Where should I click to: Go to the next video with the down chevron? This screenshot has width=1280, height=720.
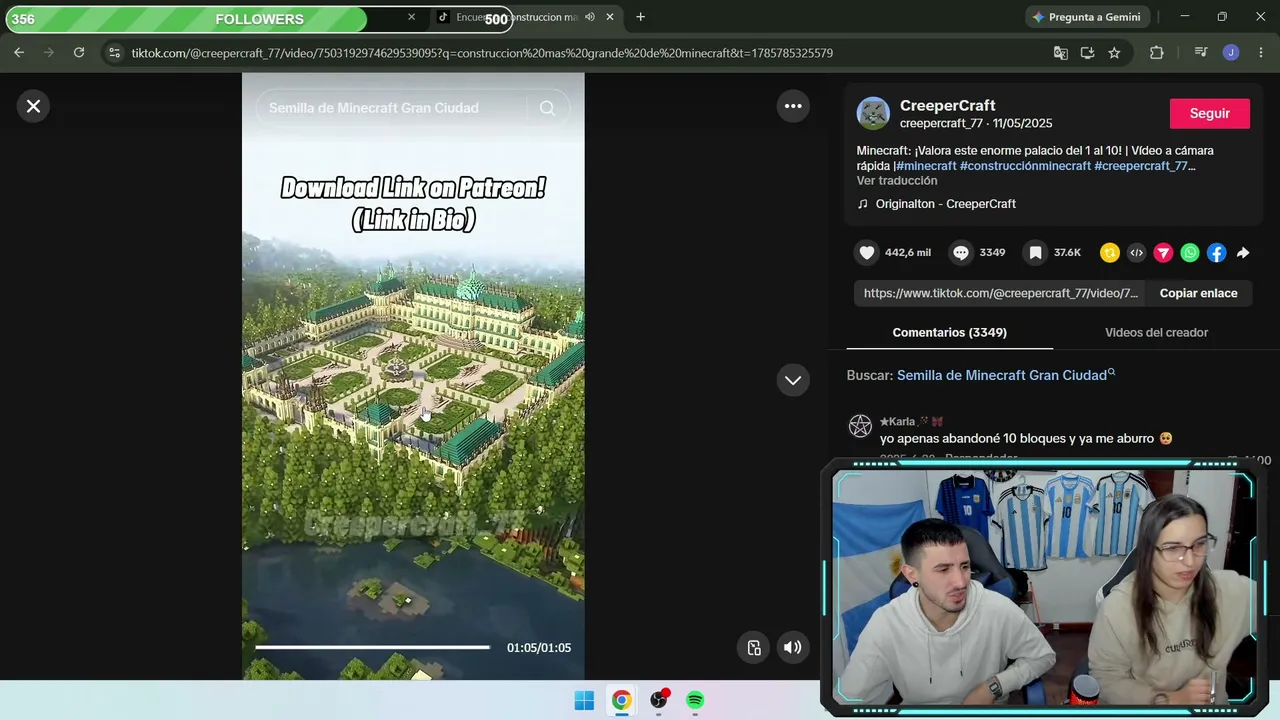[793, 380]
